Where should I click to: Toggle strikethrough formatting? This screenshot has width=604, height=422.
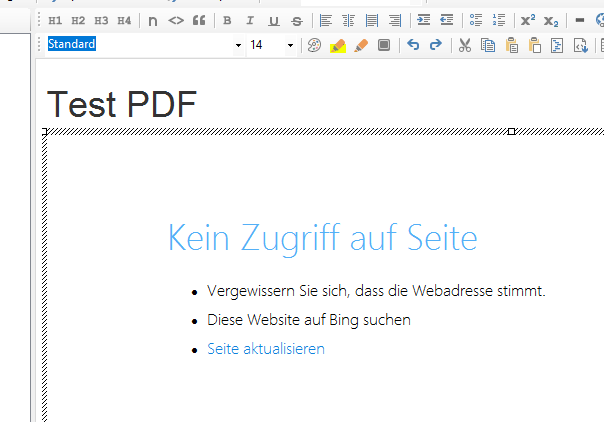[297, 21]
